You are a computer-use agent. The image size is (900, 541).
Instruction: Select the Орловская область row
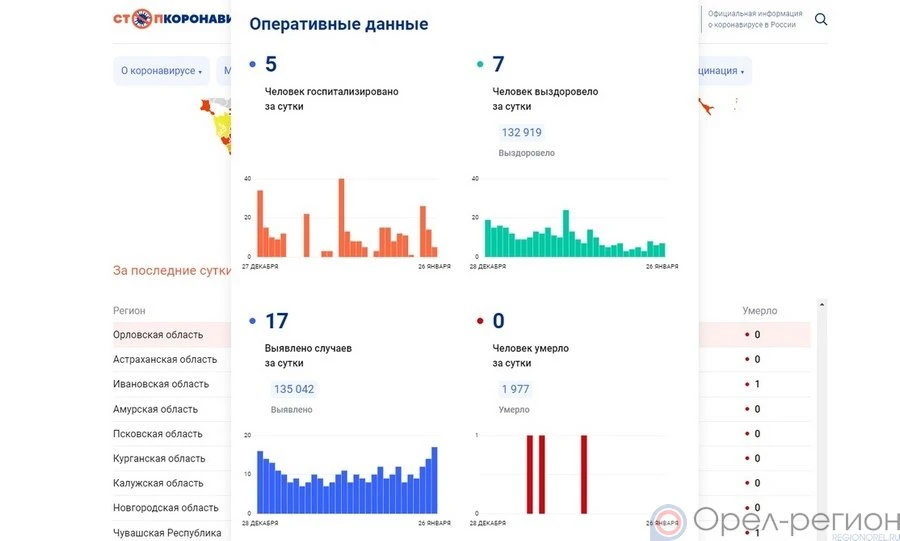click(x=158, y=335)
